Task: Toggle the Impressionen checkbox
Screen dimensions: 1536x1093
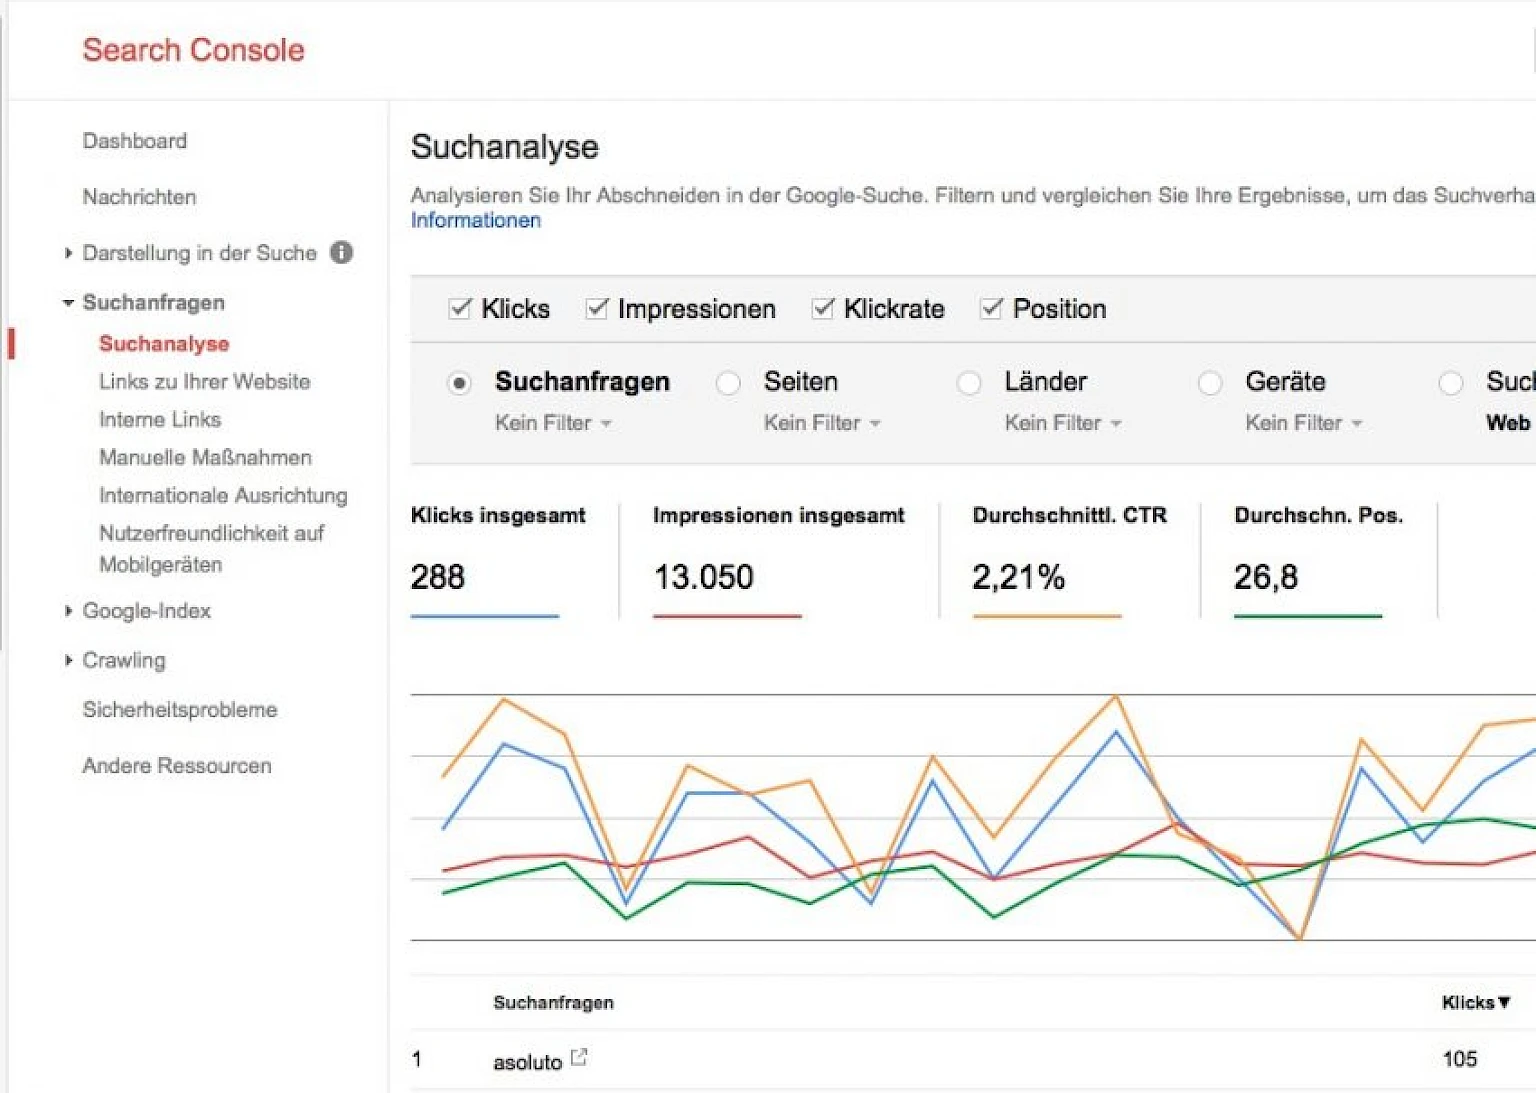Action: [597, 308]
